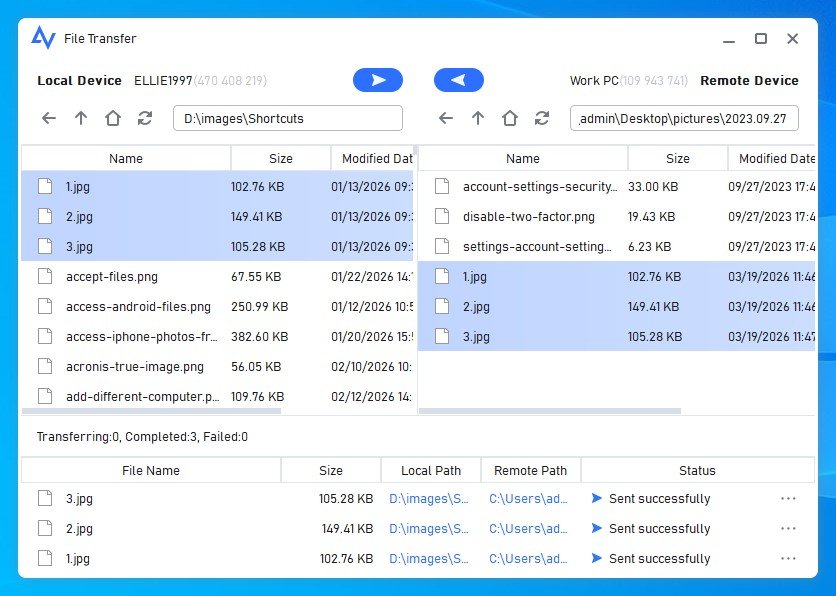Select accept-files.png in local list

[112, 277]
